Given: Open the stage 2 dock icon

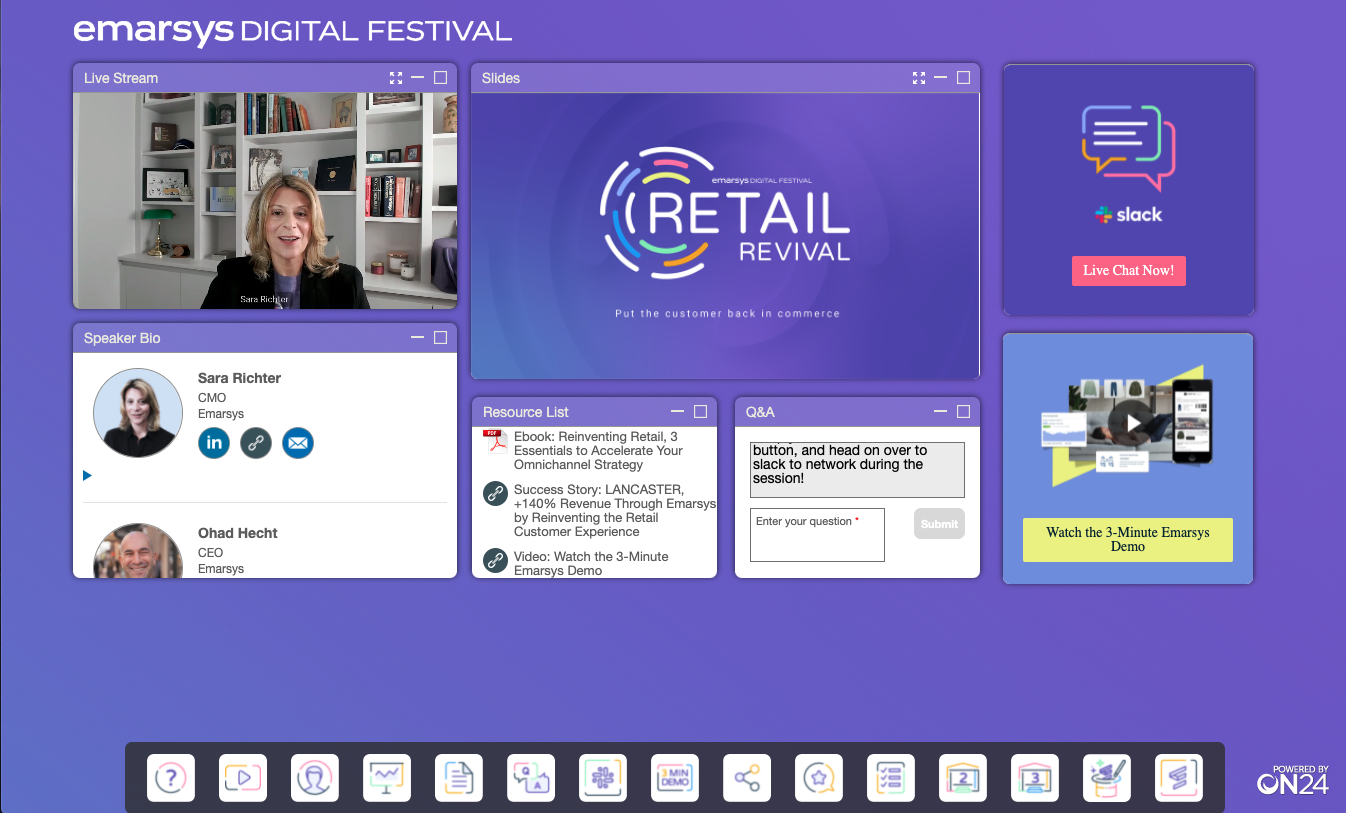Looking at the screenshot, I should 963,778.
